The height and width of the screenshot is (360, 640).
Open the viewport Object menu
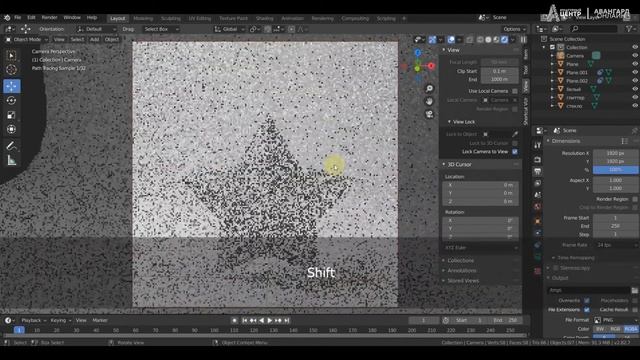[111, 40]
